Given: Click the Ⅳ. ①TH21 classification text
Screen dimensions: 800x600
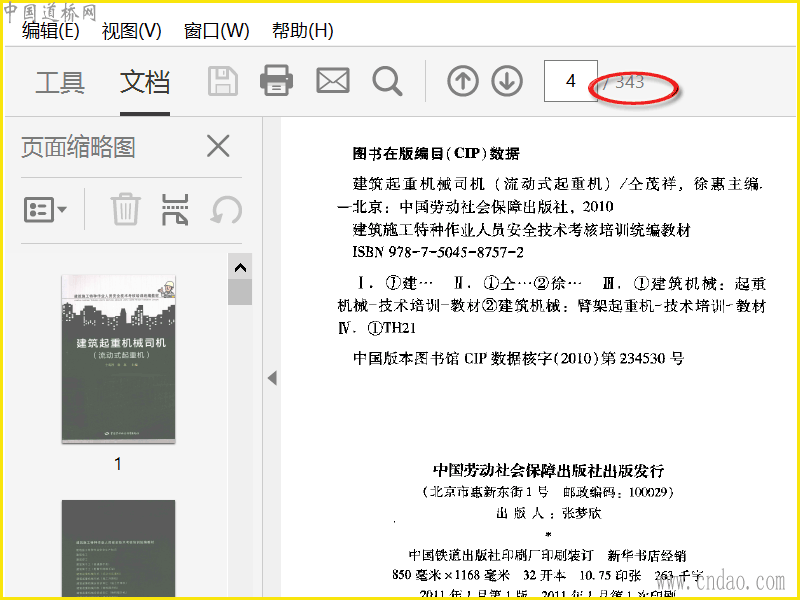Looking at the screenshot, I should point(377,328).
